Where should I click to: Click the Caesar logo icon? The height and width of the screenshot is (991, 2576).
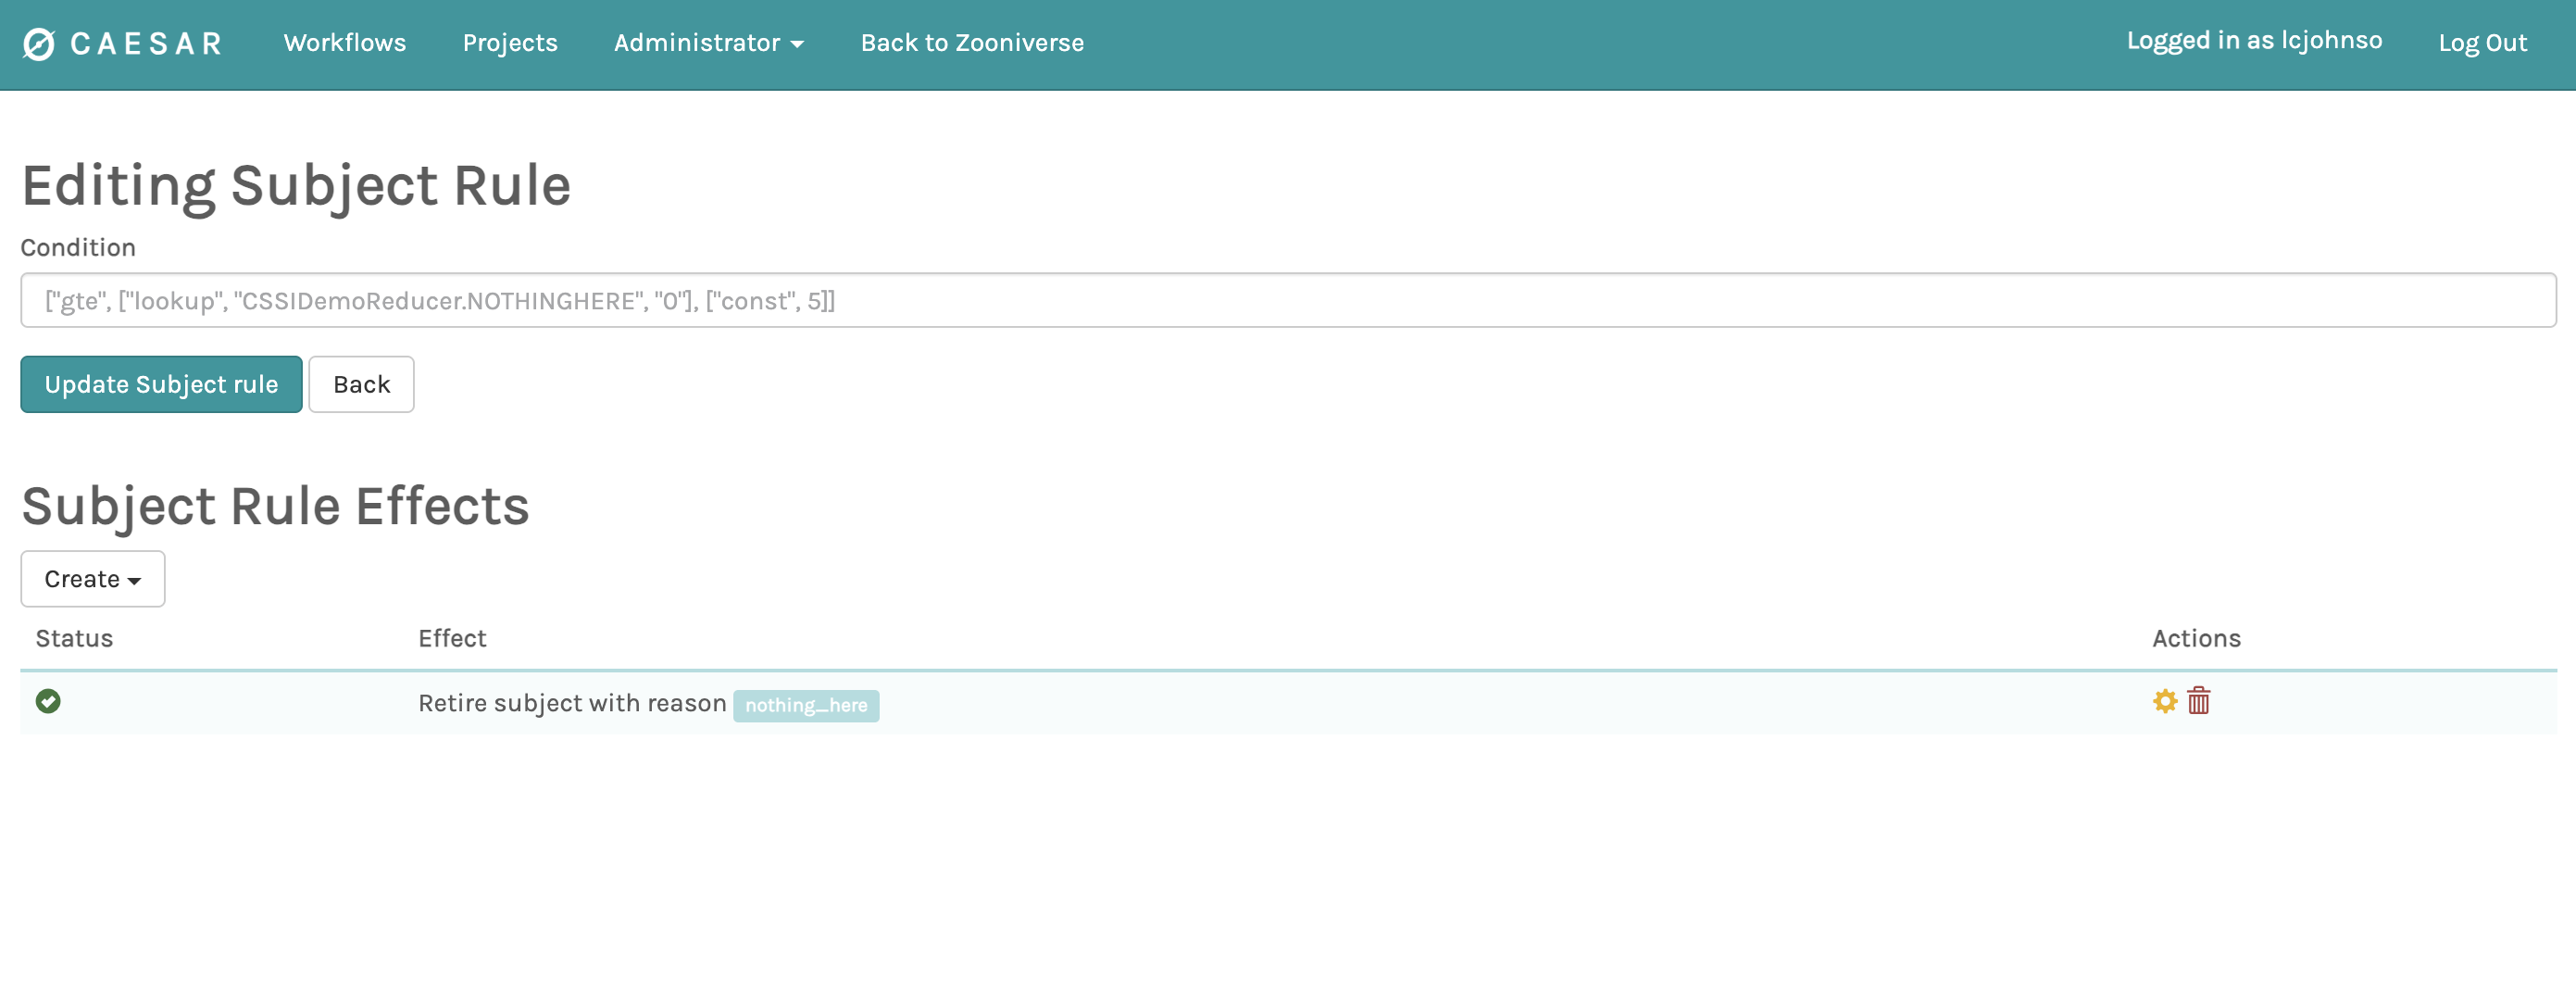tap(39, 44)
